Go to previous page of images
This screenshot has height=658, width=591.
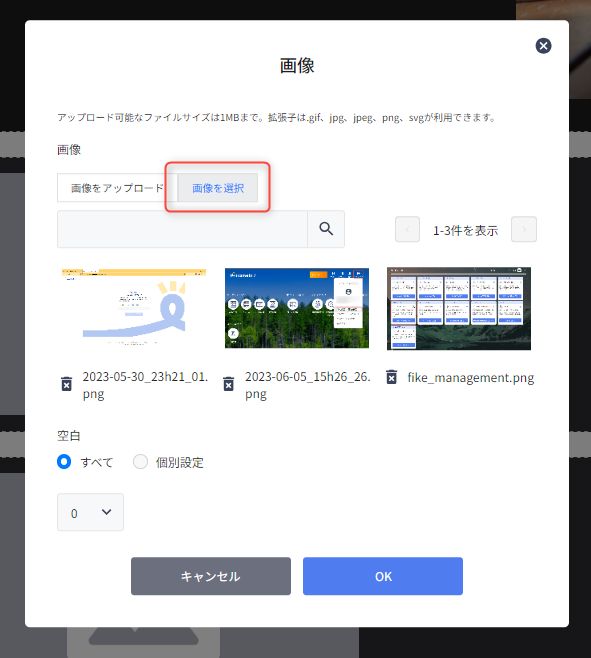[x=407, y=230]
